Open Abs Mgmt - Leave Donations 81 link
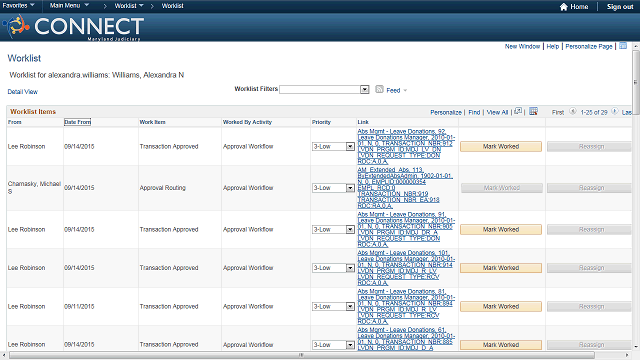The image size is (640, 360). click(x=406, y=307)
